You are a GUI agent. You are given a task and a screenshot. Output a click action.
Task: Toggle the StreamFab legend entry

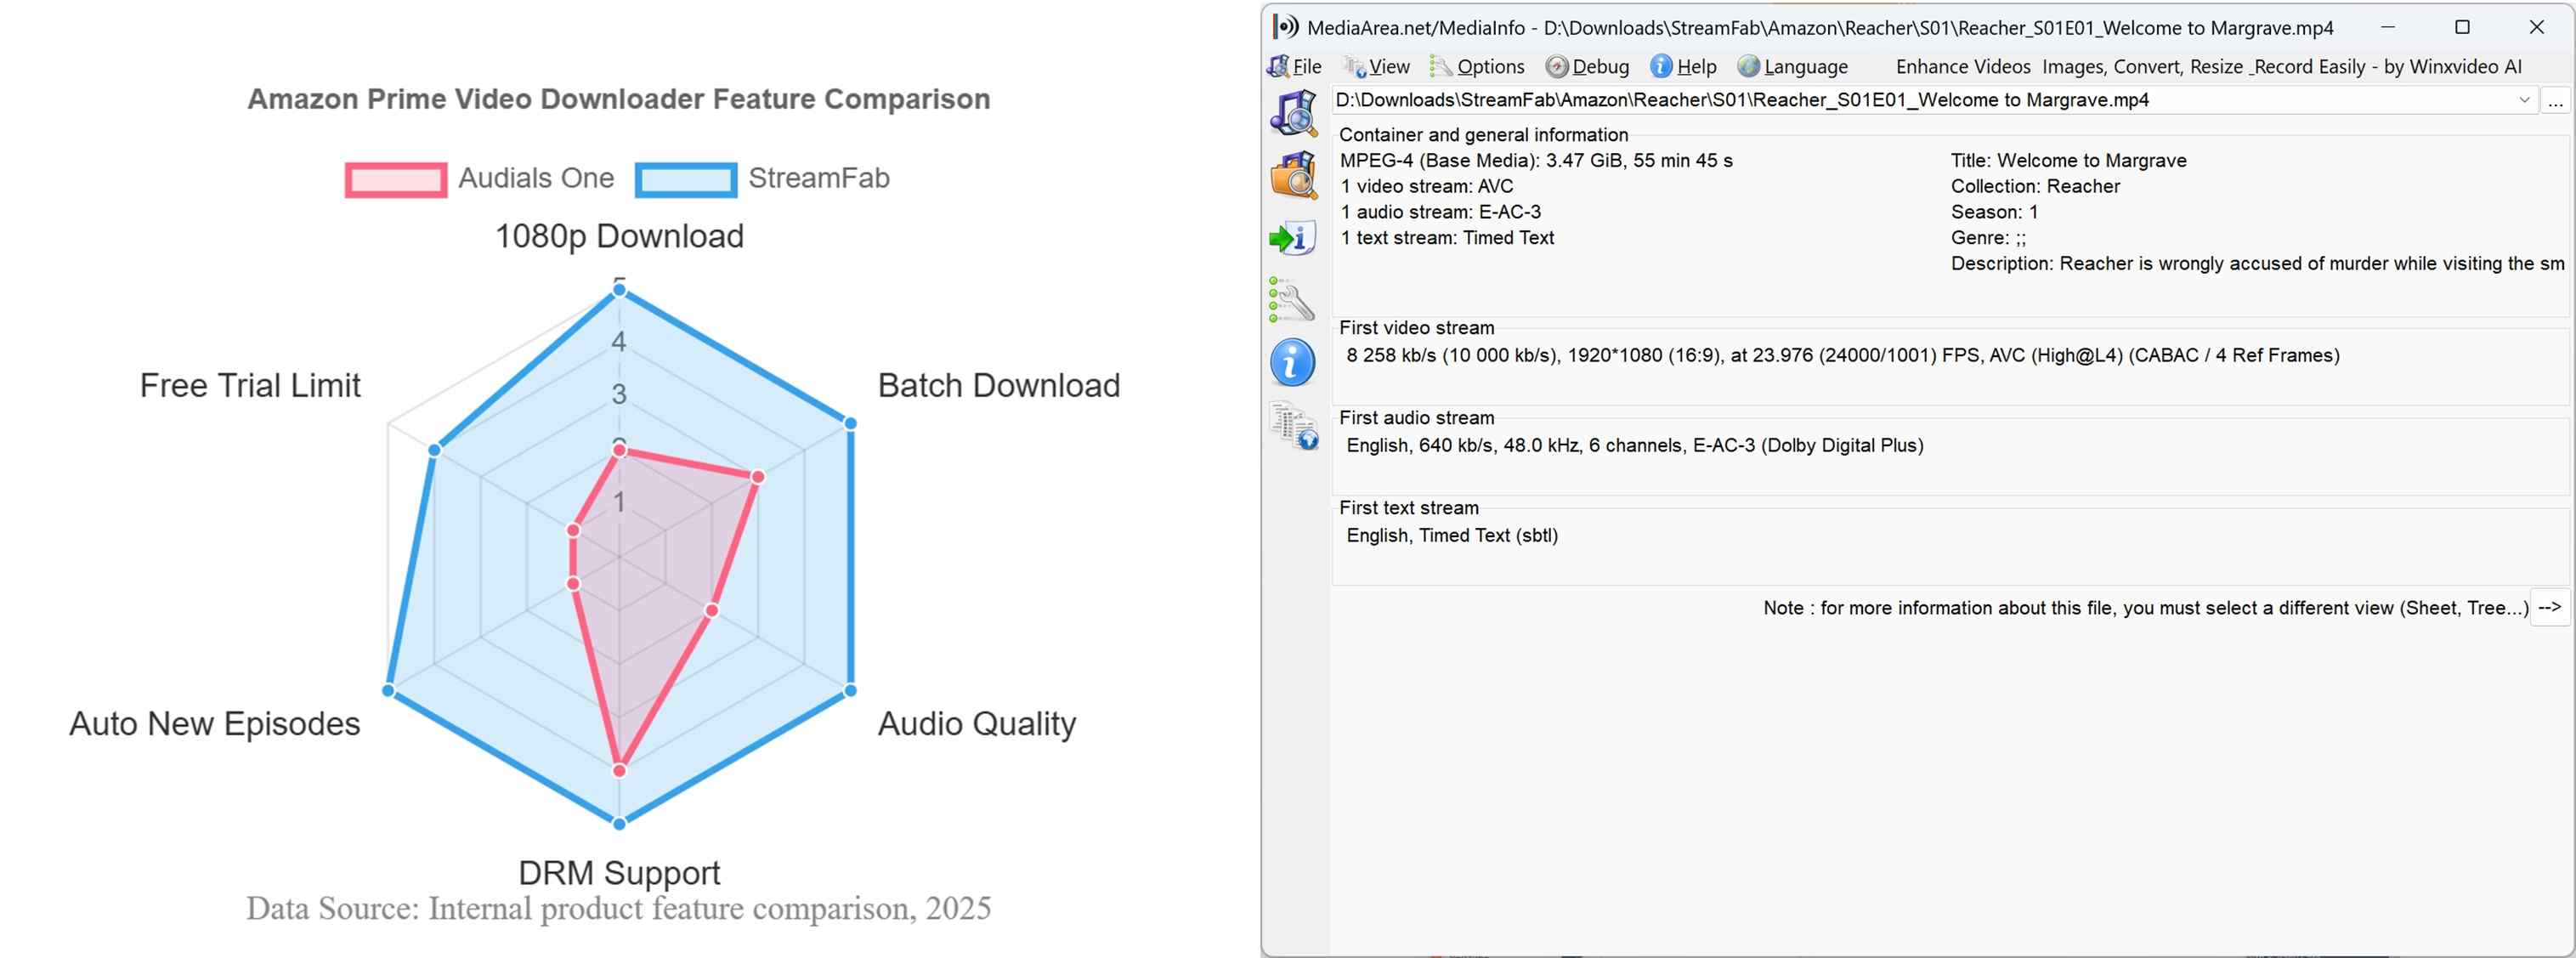[x=770, y=178]
